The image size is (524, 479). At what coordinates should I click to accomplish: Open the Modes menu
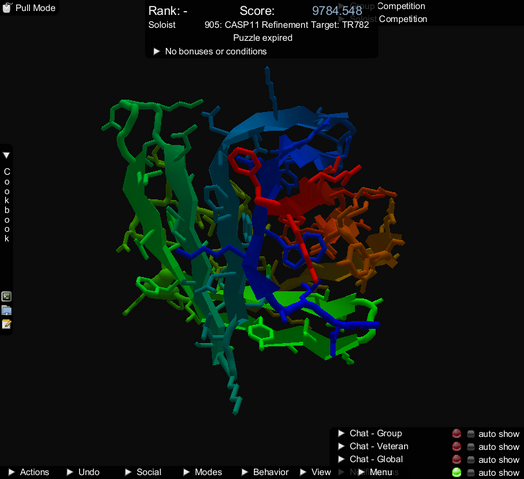pos(203,472)
